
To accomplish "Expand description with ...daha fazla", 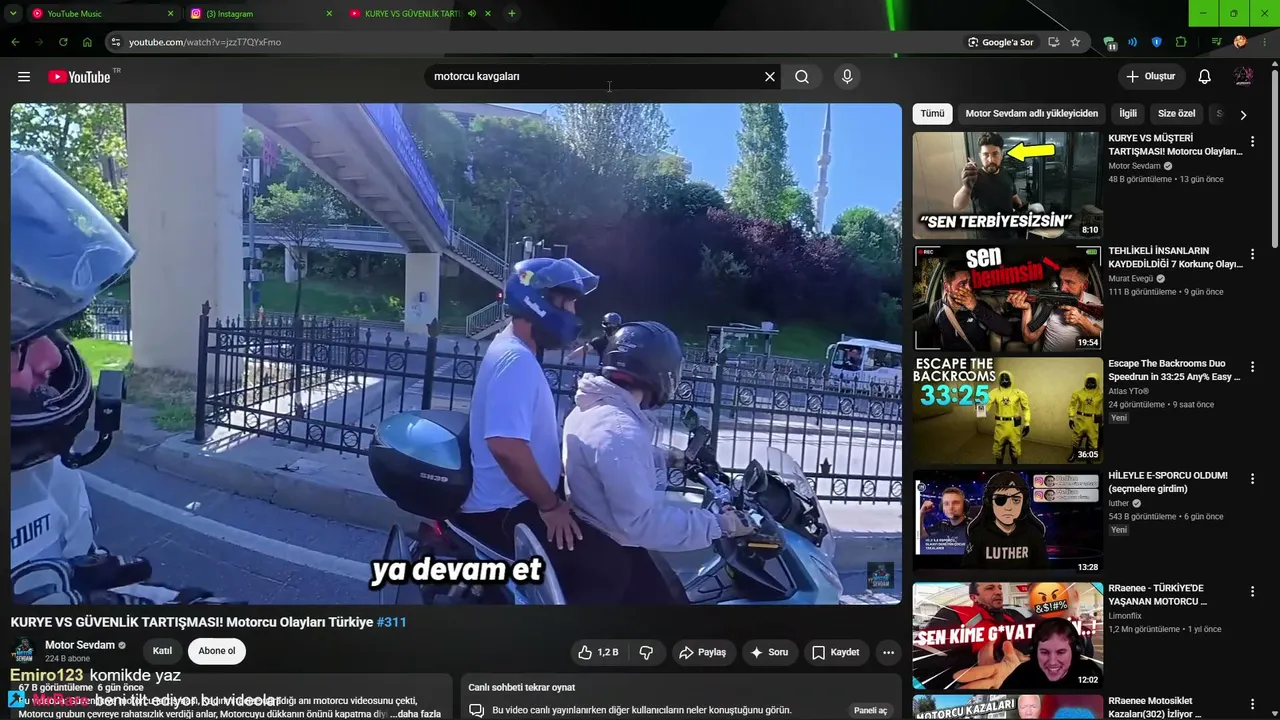I will tap(415, 714).
